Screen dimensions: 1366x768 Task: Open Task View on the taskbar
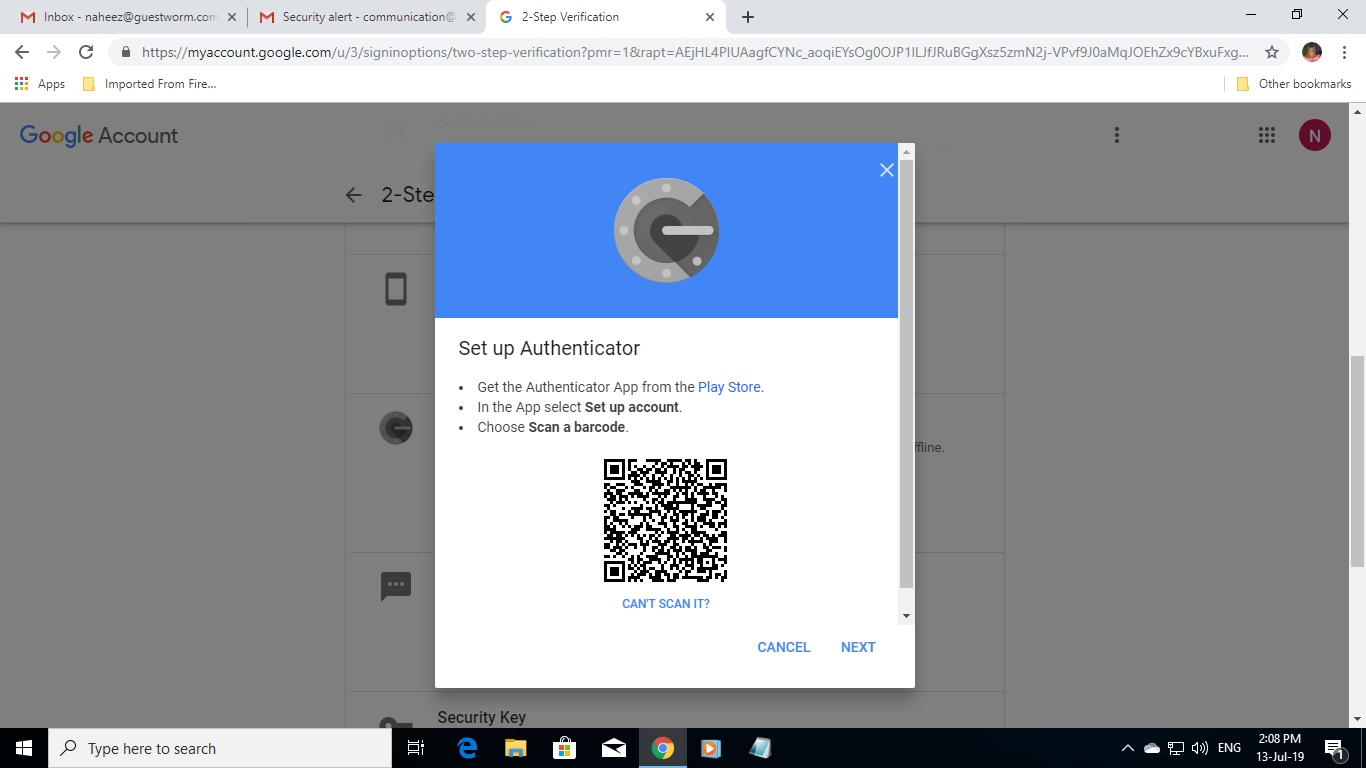pos(416,748)
